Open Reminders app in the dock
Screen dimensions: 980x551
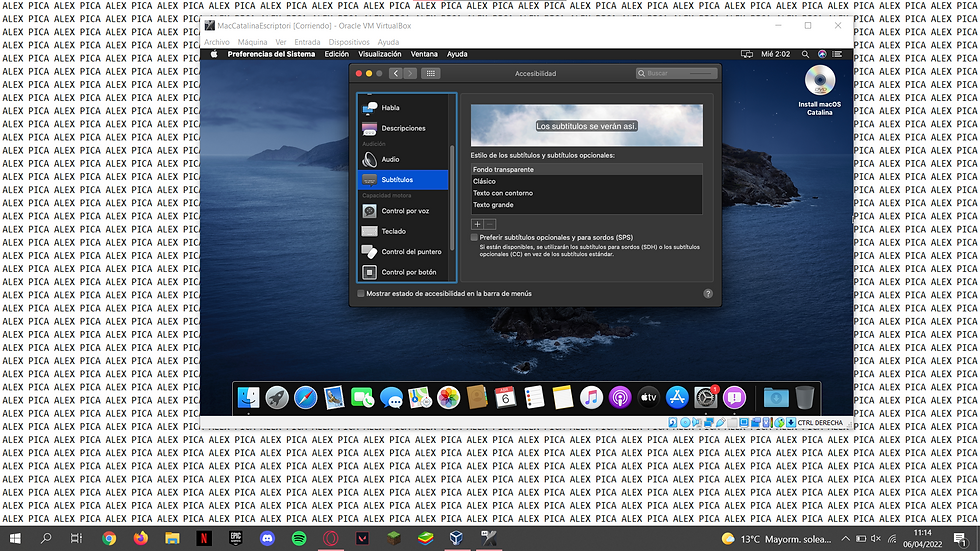coord(534,397)
